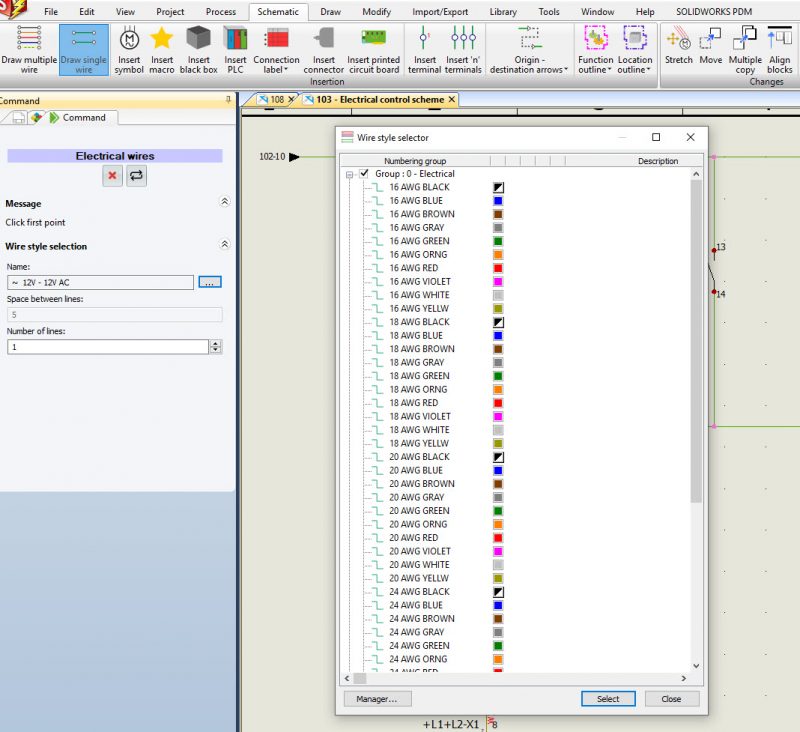Click the Number of lines input field
Screen dimensions: 800x732
(108, 347)
